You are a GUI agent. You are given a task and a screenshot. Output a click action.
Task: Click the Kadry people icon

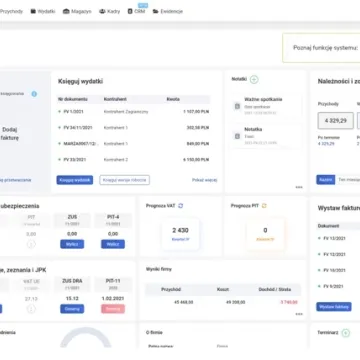point(102,11)
